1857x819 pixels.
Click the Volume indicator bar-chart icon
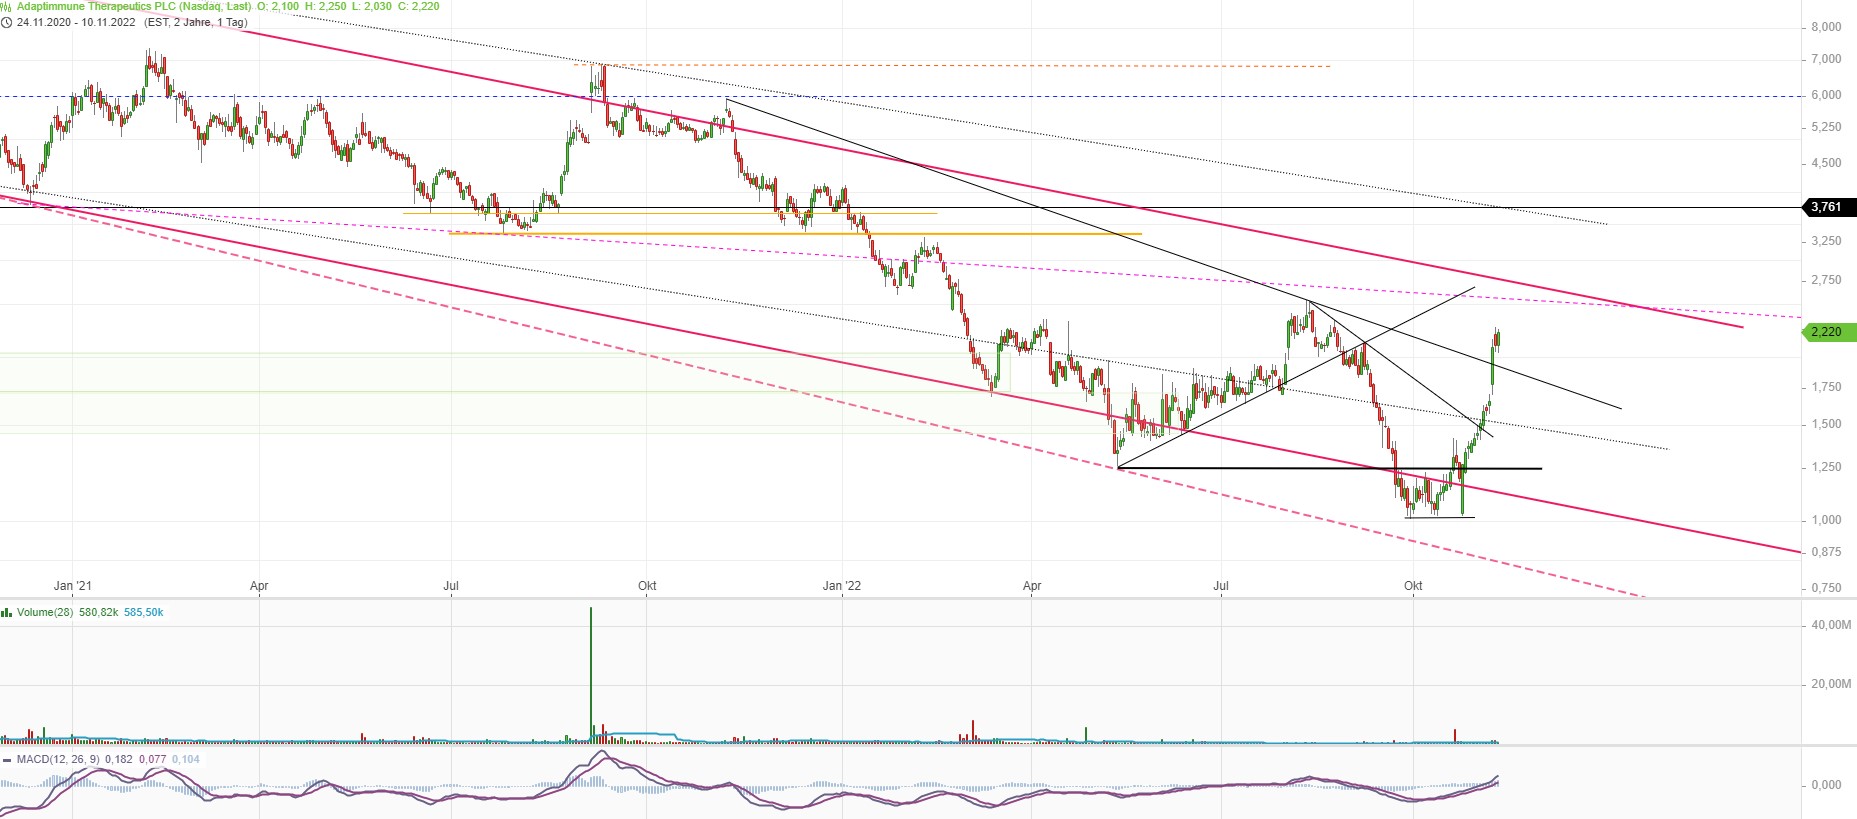[6, 612]
